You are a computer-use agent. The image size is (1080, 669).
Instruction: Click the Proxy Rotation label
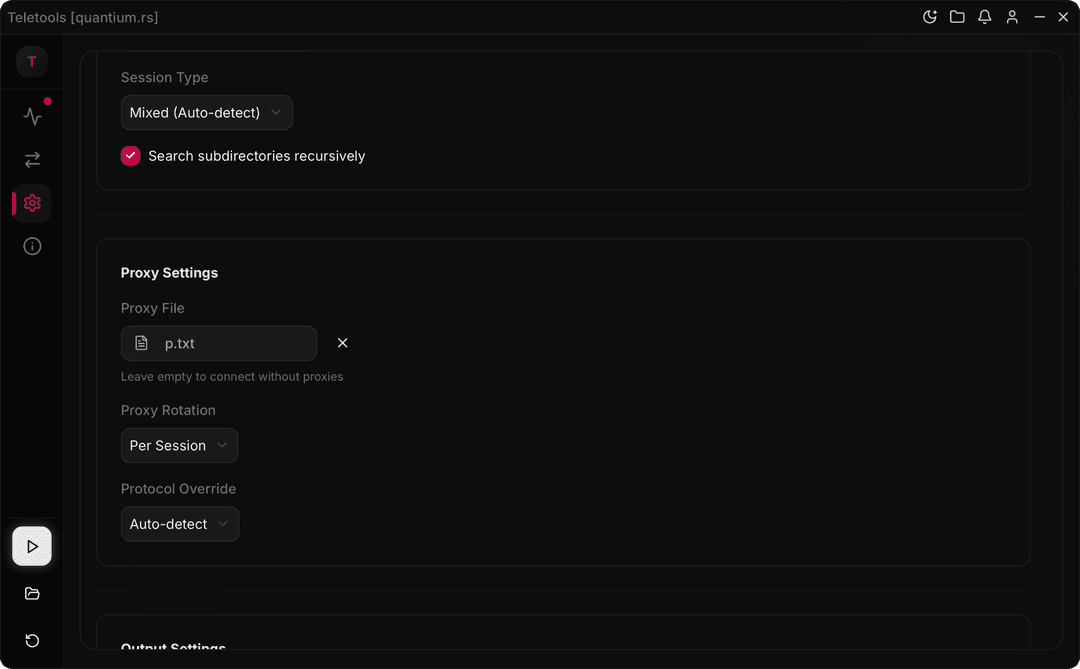tap(168, 410)
